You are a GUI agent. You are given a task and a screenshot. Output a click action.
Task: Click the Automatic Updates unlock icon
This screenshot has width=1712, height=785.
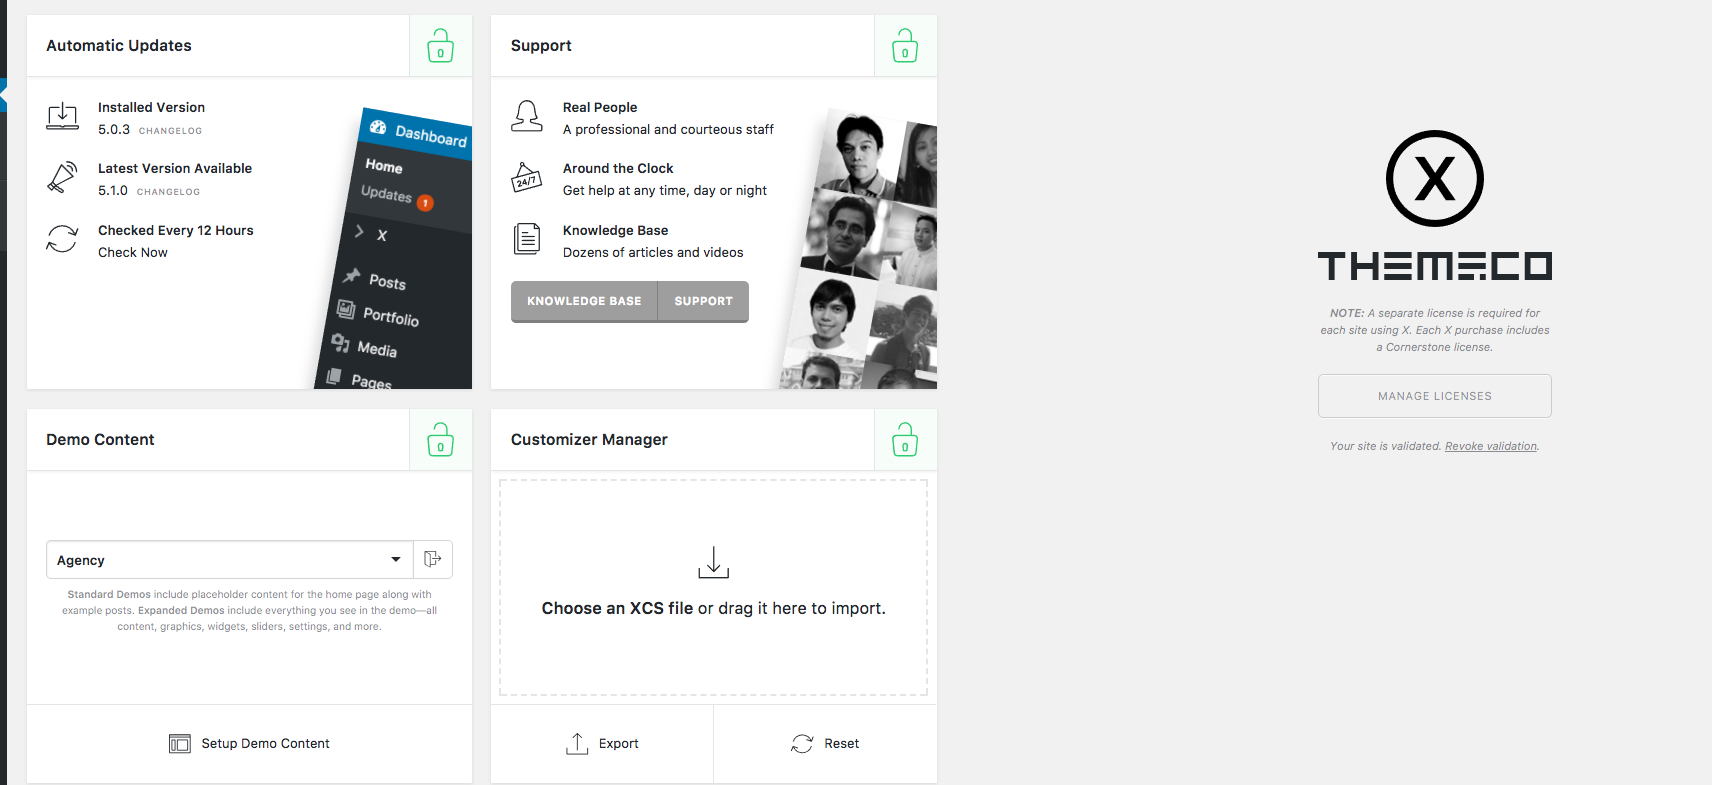pos(440,46)
